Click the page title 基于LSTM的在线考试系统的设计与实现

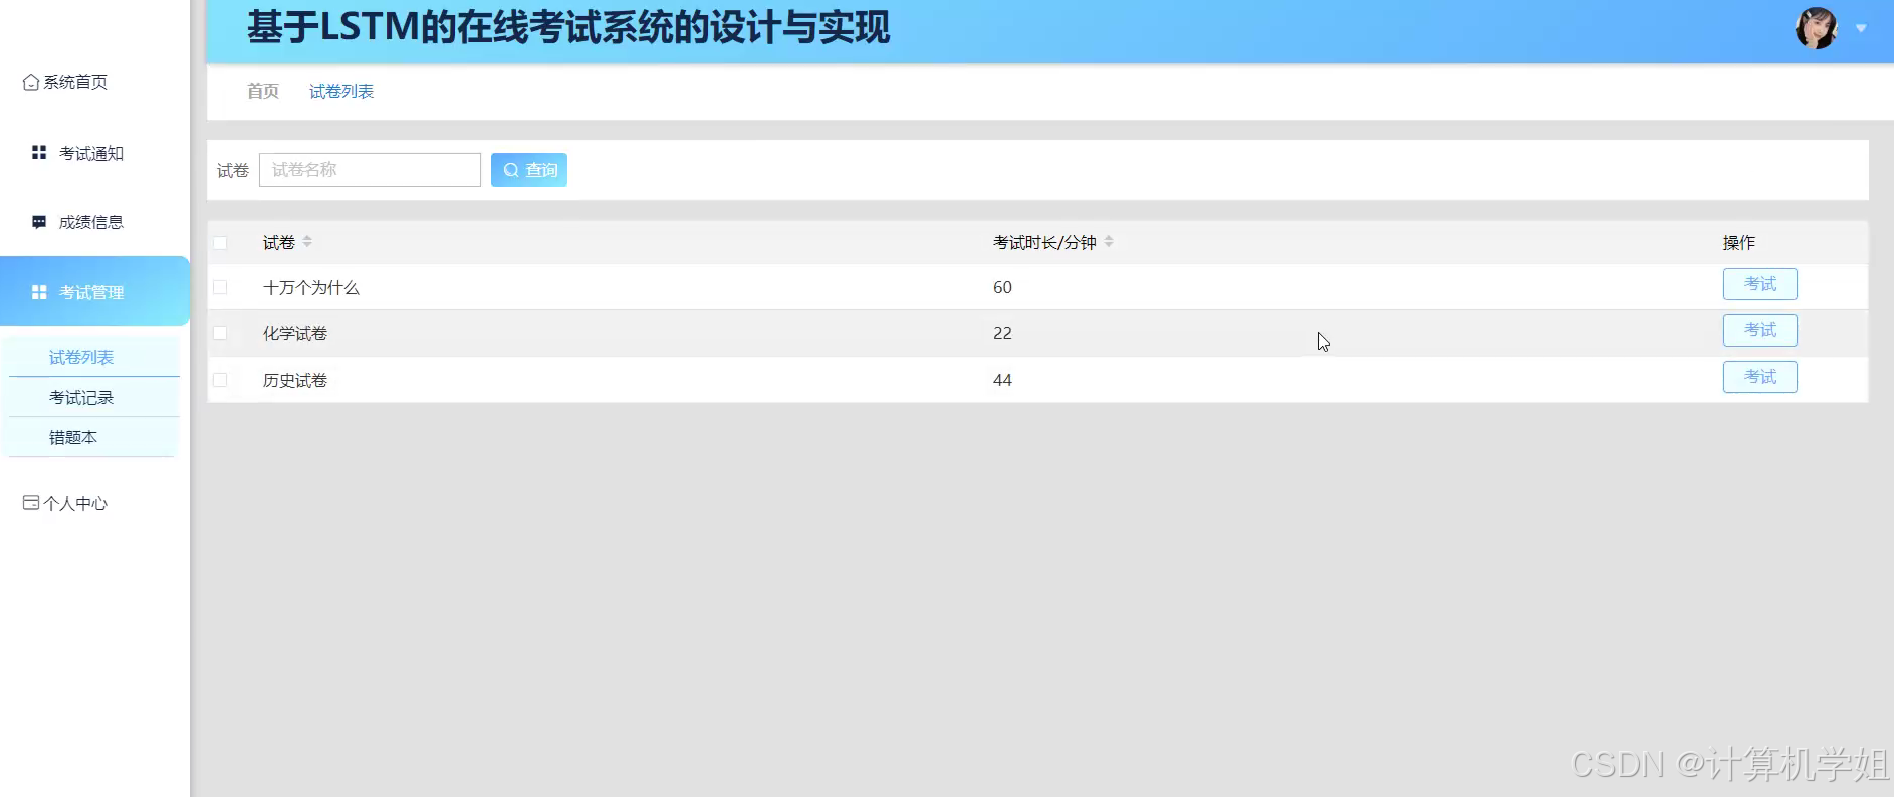point(568,27)
